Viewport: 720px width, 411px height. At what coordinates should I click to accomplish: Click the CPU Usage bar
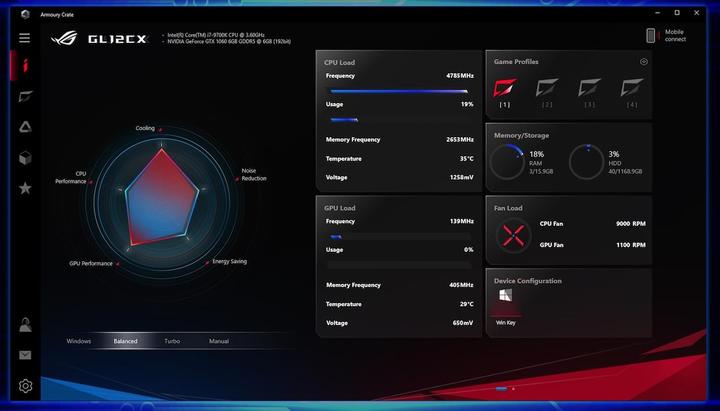(399, 120)
